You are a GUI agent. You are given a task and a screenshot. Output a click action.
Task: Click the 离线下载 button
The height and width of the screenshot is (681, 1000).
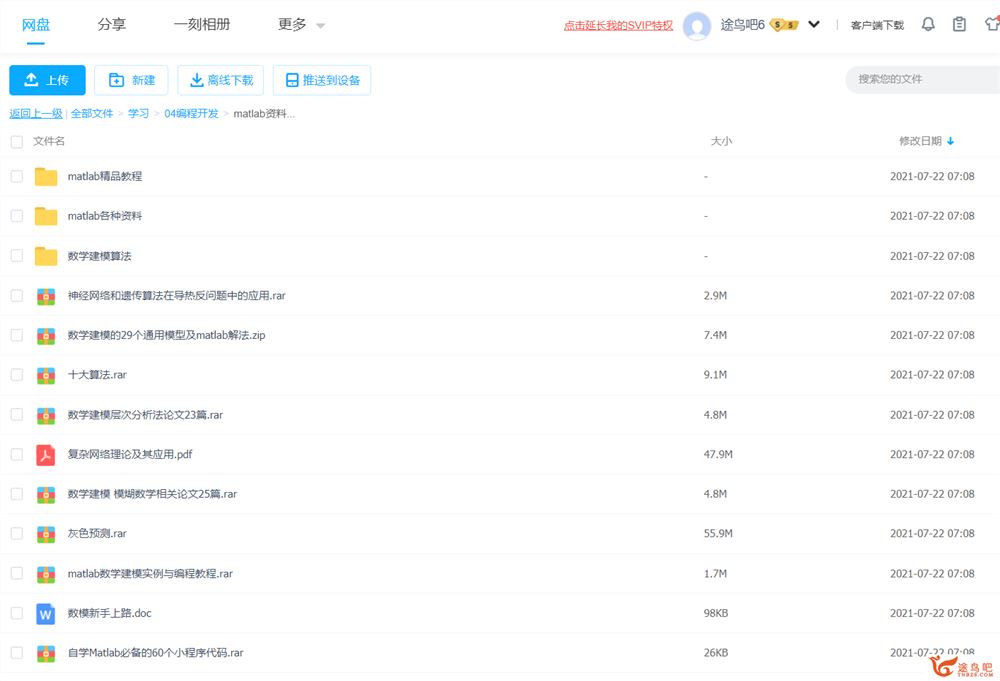pos(221,80)
